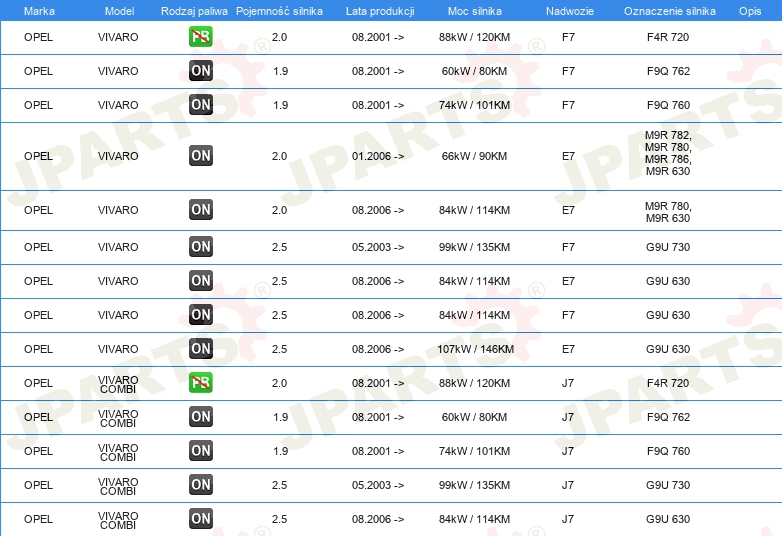Click the Pojemność silnika column header
The image size is (782, 536).
coord(279,11)
